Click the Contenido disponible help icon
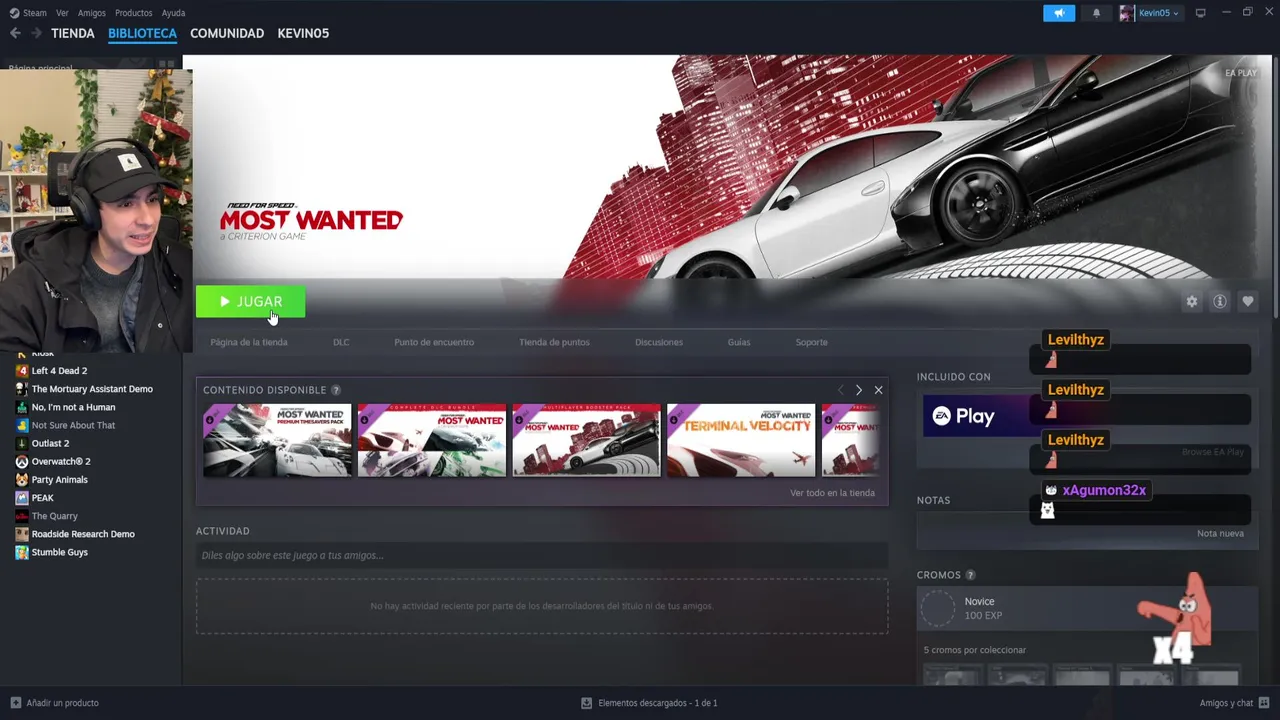This screenshot has width=1280, height=720. point(336,390)
